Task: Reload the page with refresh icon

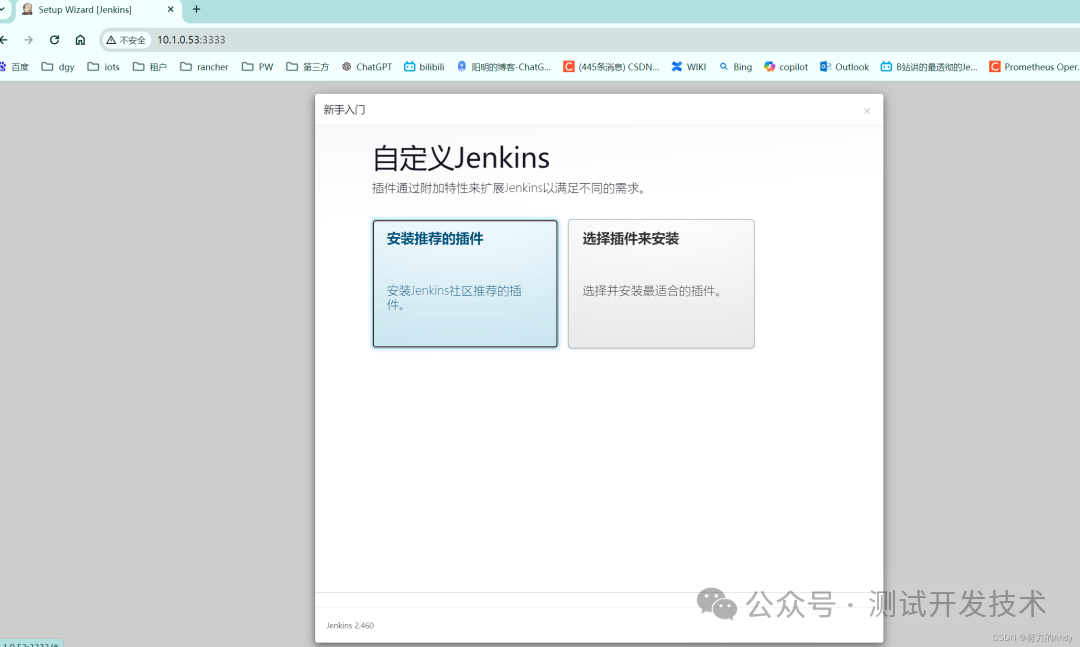Action: point(54,40)
